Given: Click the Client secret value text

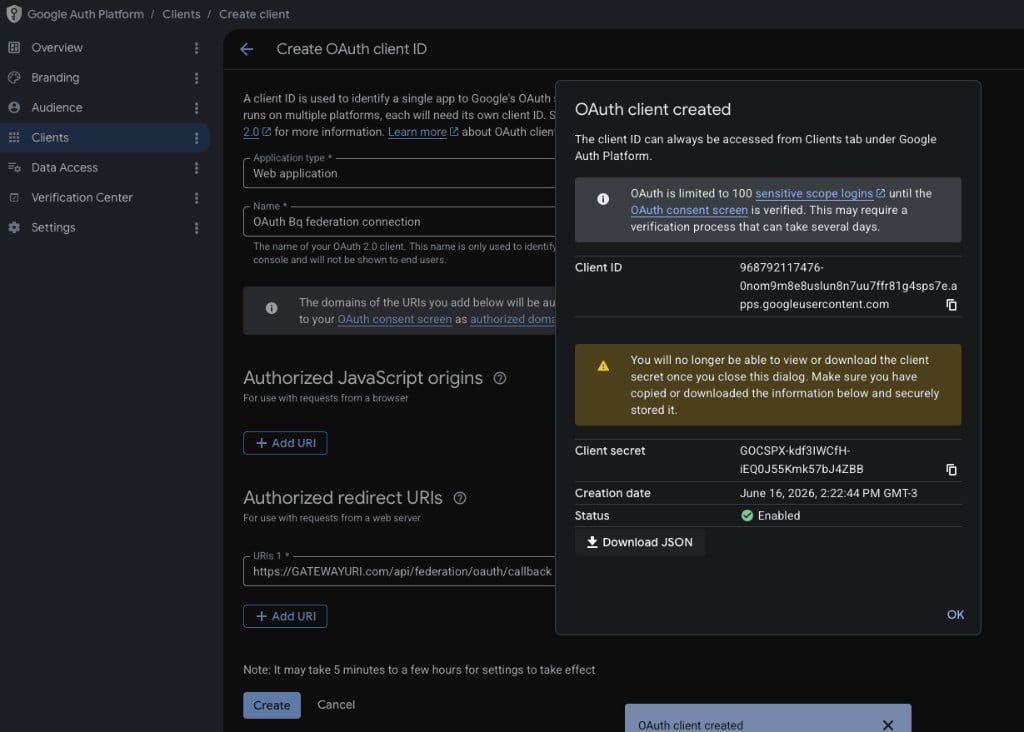Looking at the screenshot, I should 801,460.
